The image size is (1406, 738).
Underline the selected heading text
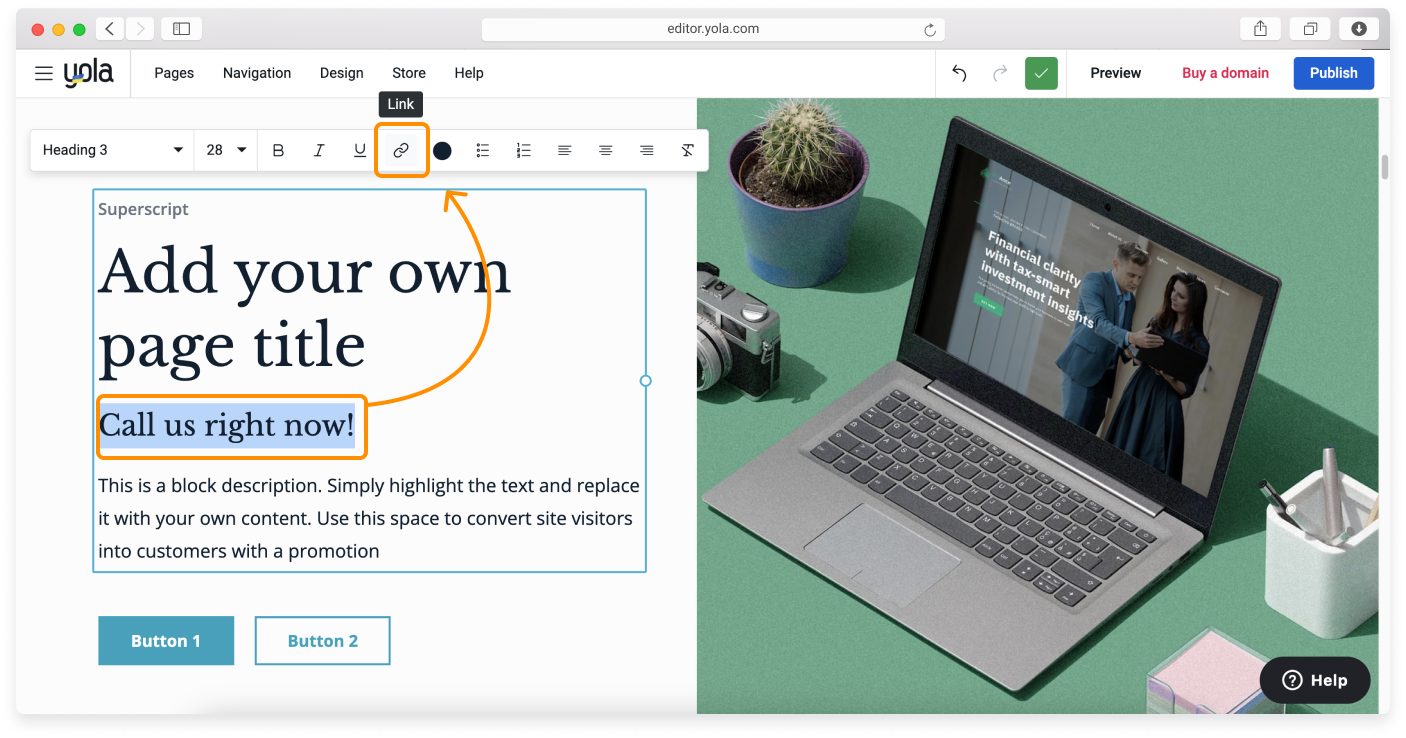pyautogui.click(x=360, y=150)
